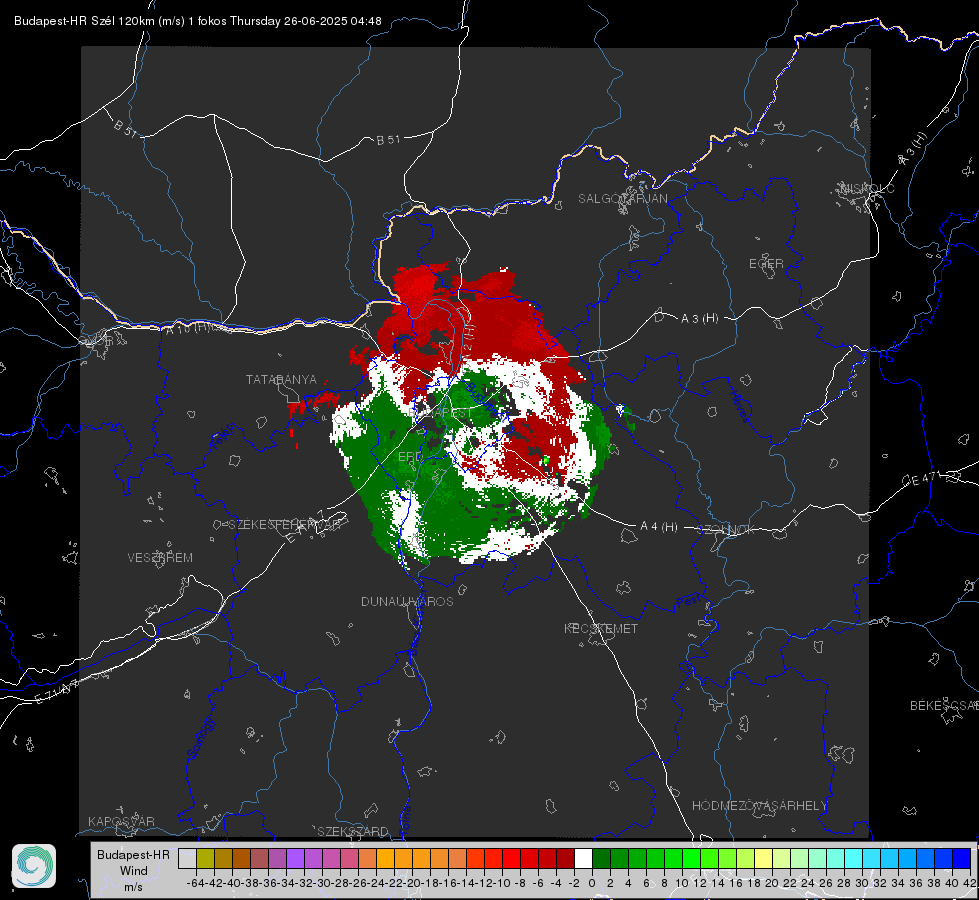Click the 42 value ending the legend scale

pos(970,883)
